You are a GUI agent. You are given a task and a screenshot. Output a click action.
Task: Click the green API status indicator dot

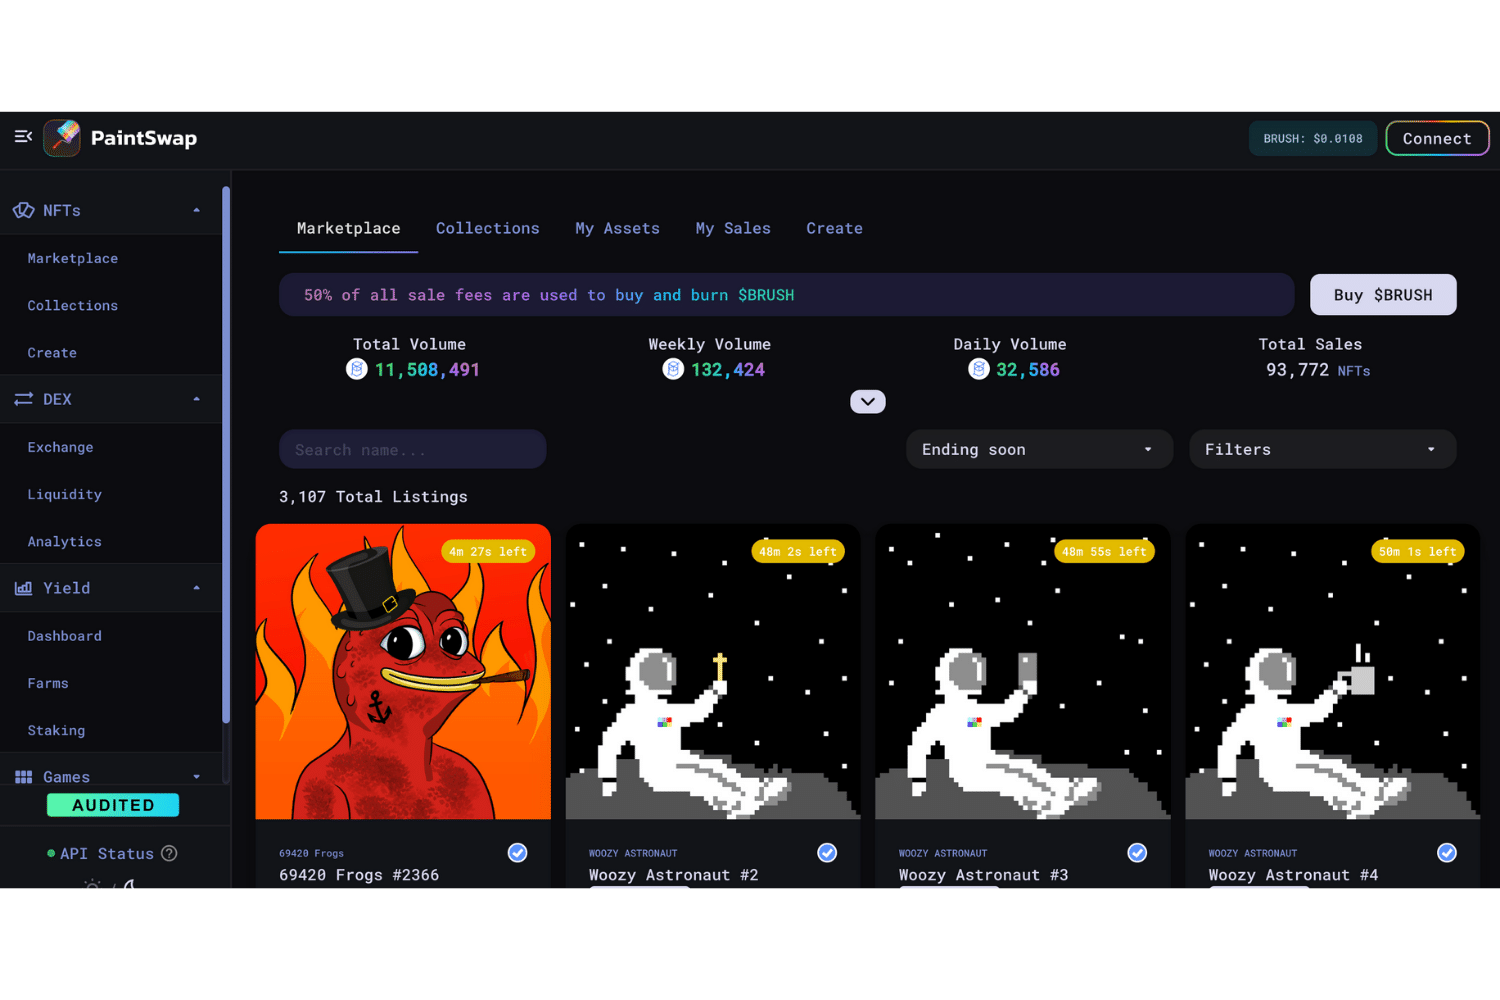pyautogui.click(x=51, y=853)
